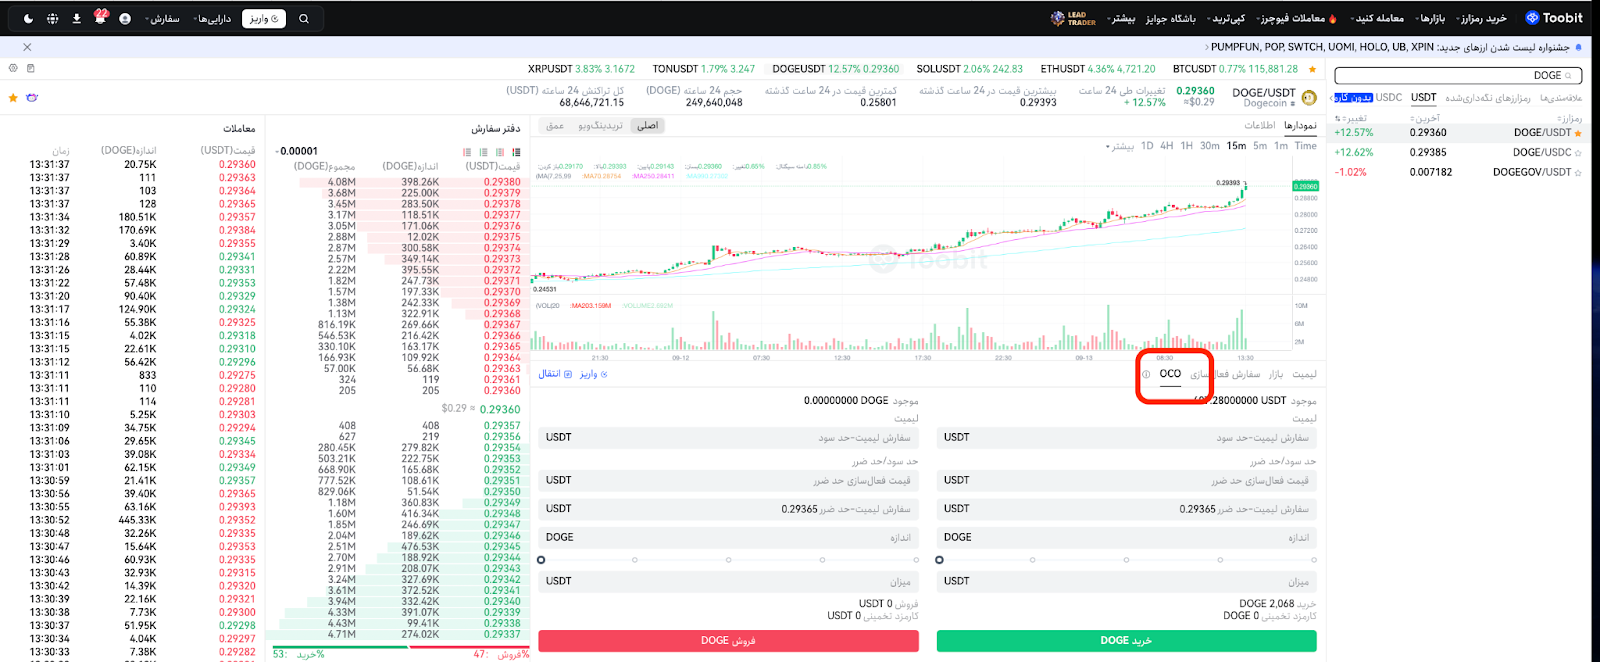This screenshot has width=1600, height=662.
Task: Sort pair list by تغییر change column
Action: click(1352, 118)
